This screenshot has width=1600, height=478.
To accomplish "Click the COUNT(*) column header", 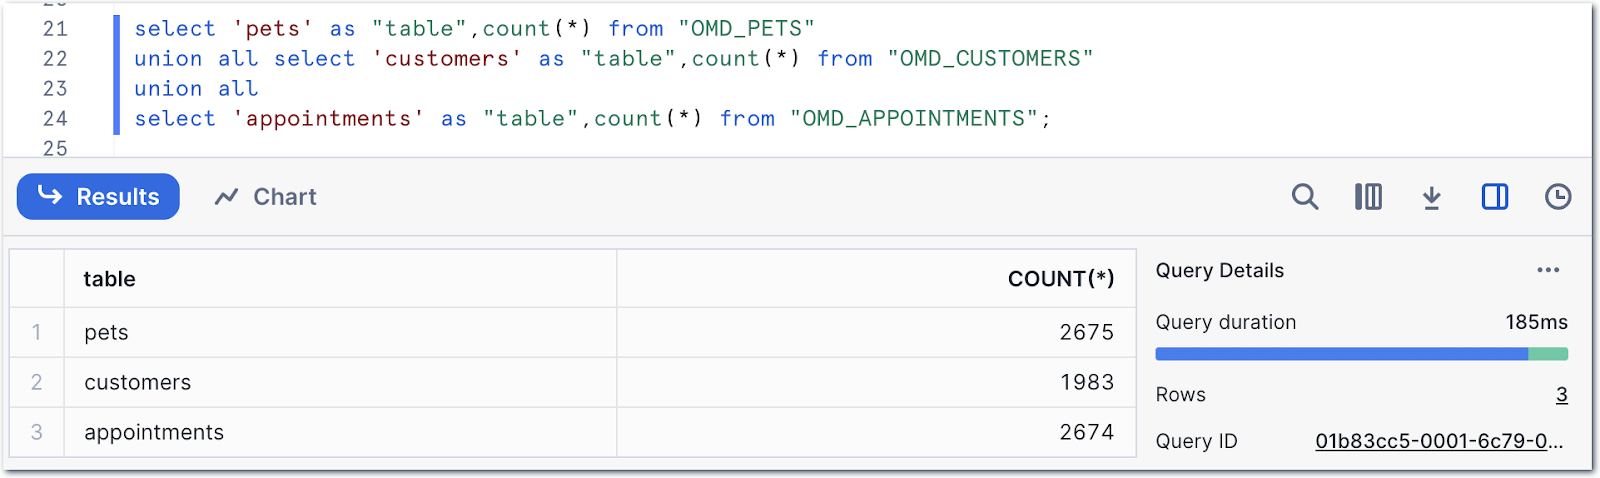I will point(1060,279).
